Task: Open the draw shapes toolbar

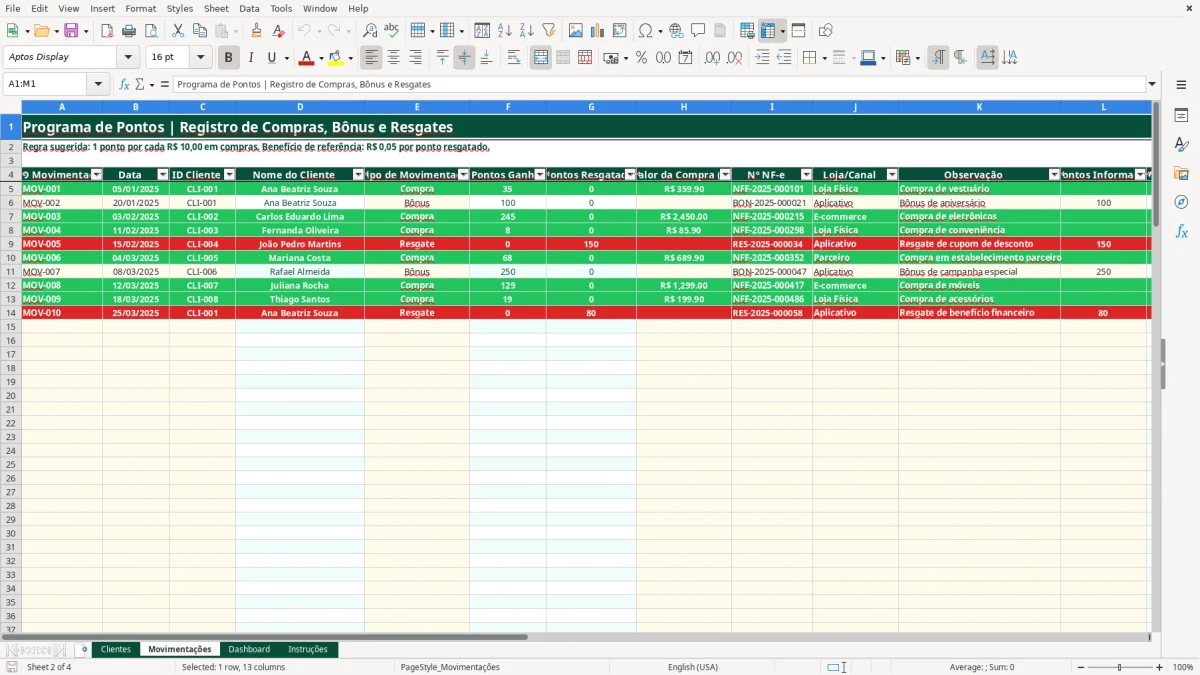Action: coord(826,31)
